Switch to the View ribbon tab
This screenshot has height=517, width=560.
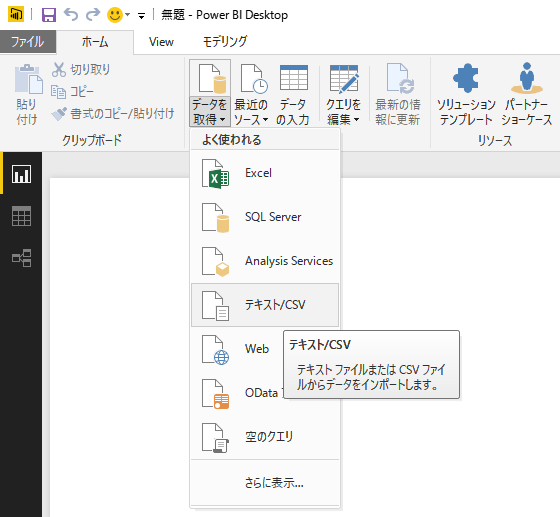(161, 42)
